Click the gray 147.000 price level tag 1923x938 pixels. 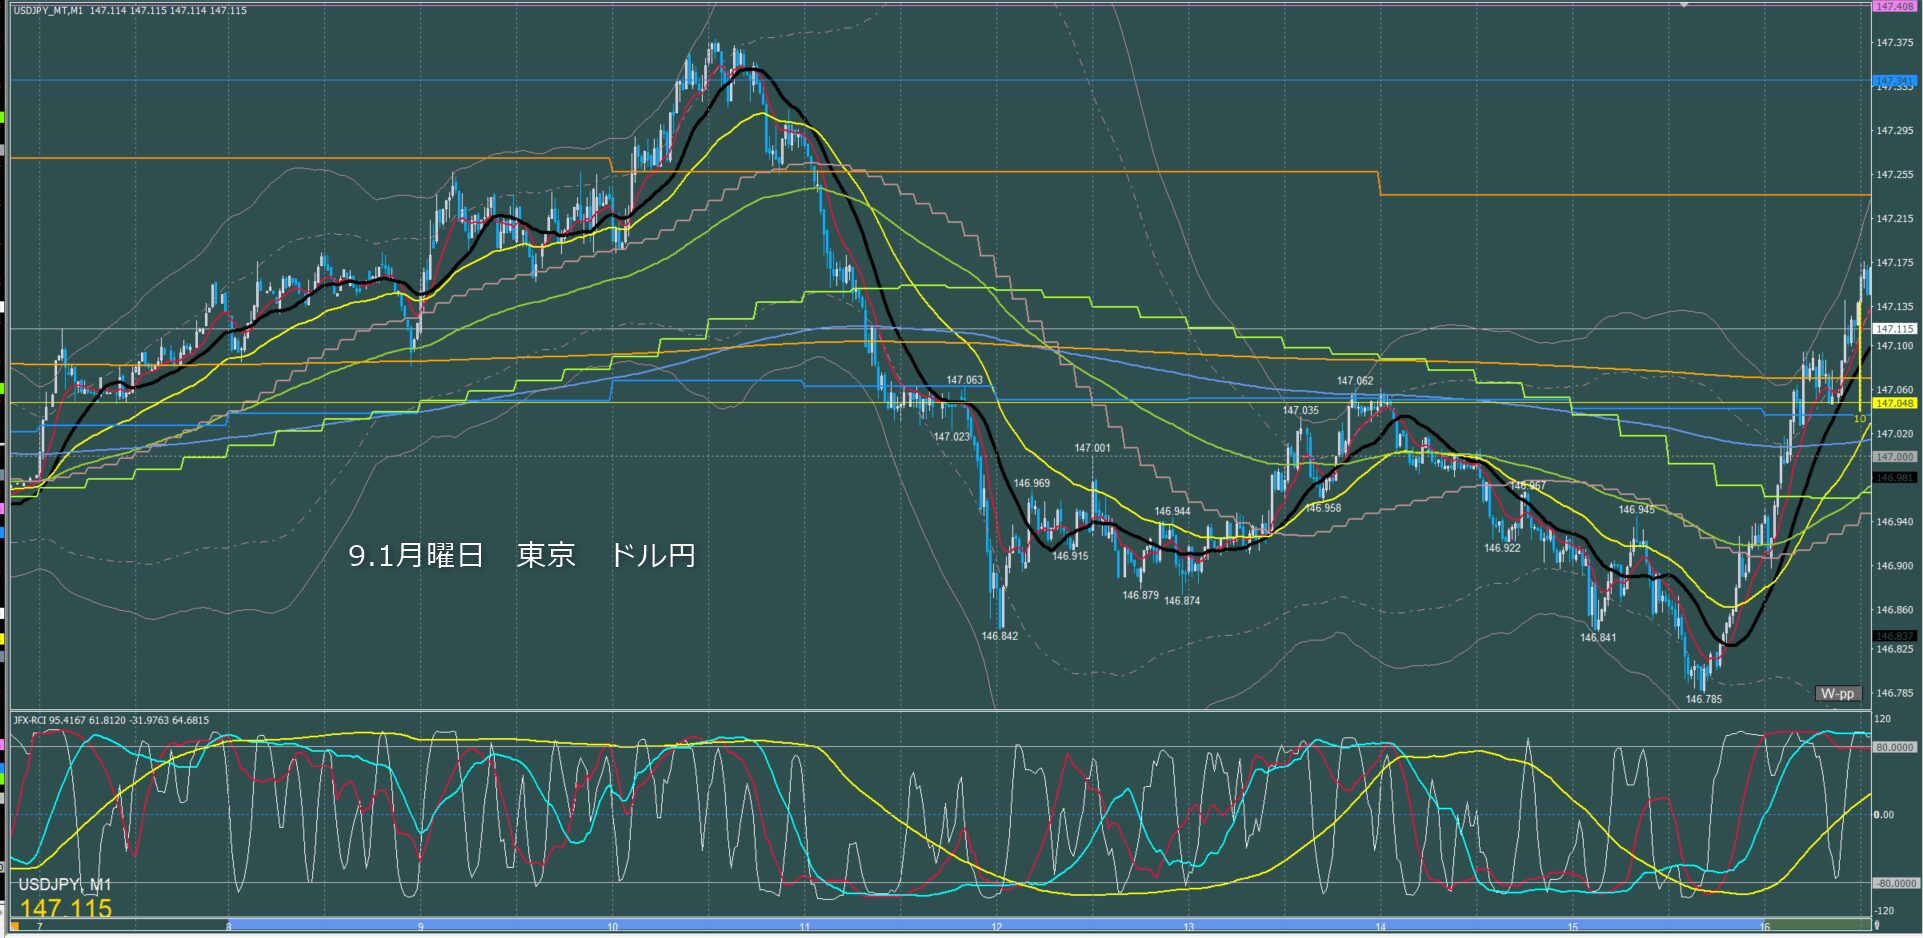tap(1894, 457)
